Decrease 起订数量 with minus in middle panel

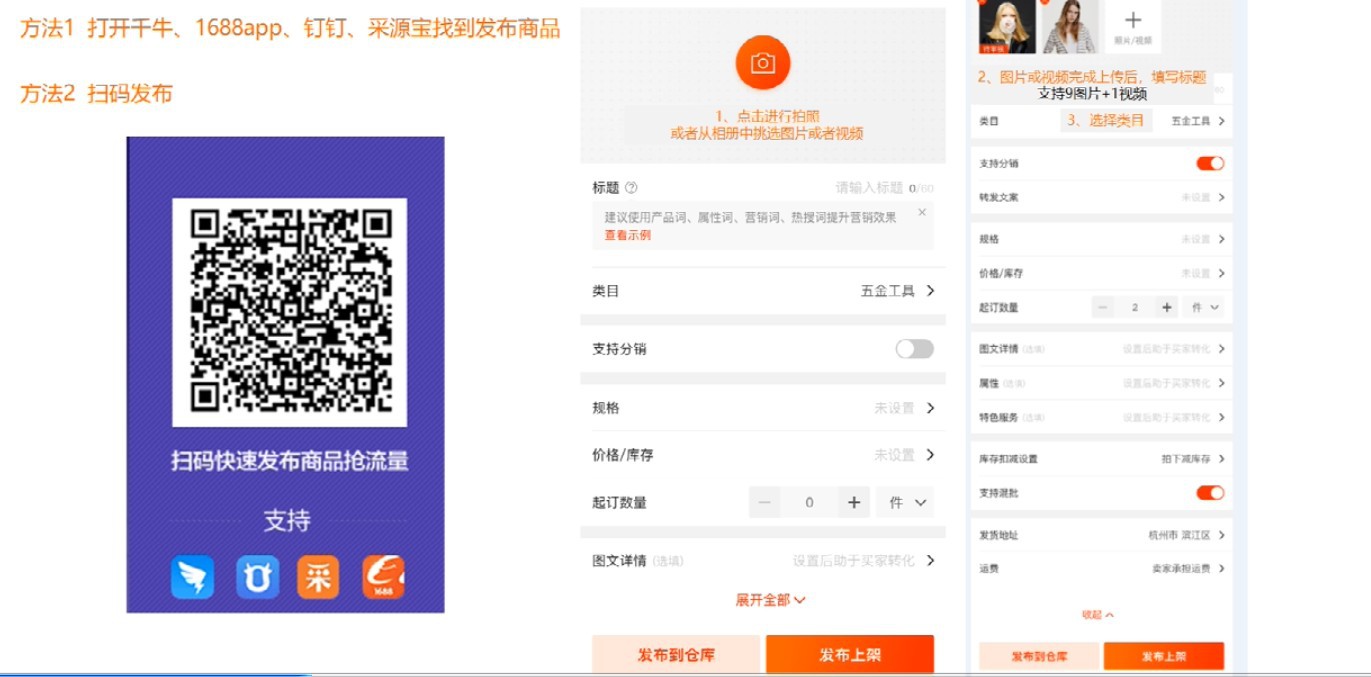coord(765,503)
